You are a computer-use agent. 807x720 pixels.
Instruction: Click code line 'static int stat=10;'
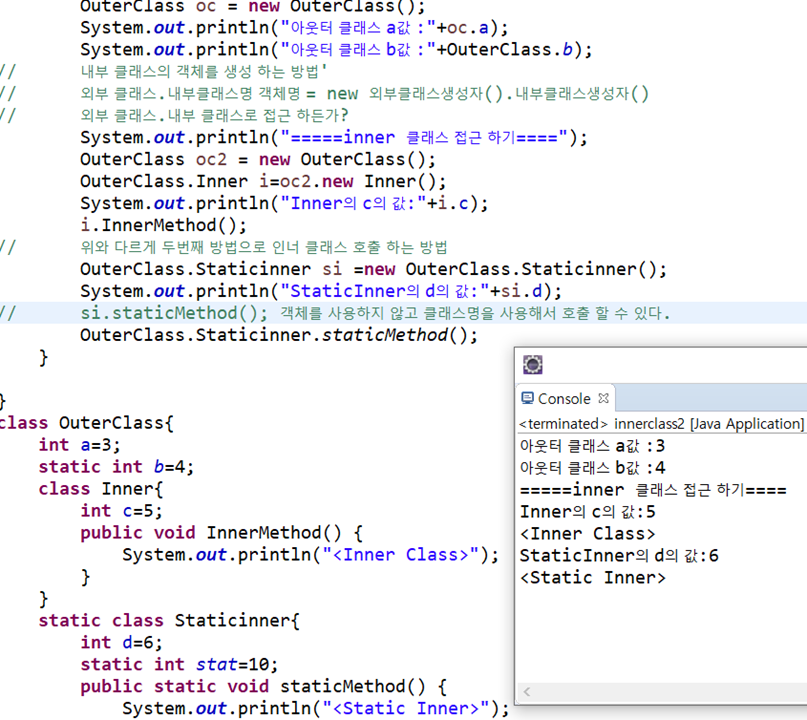179,664
